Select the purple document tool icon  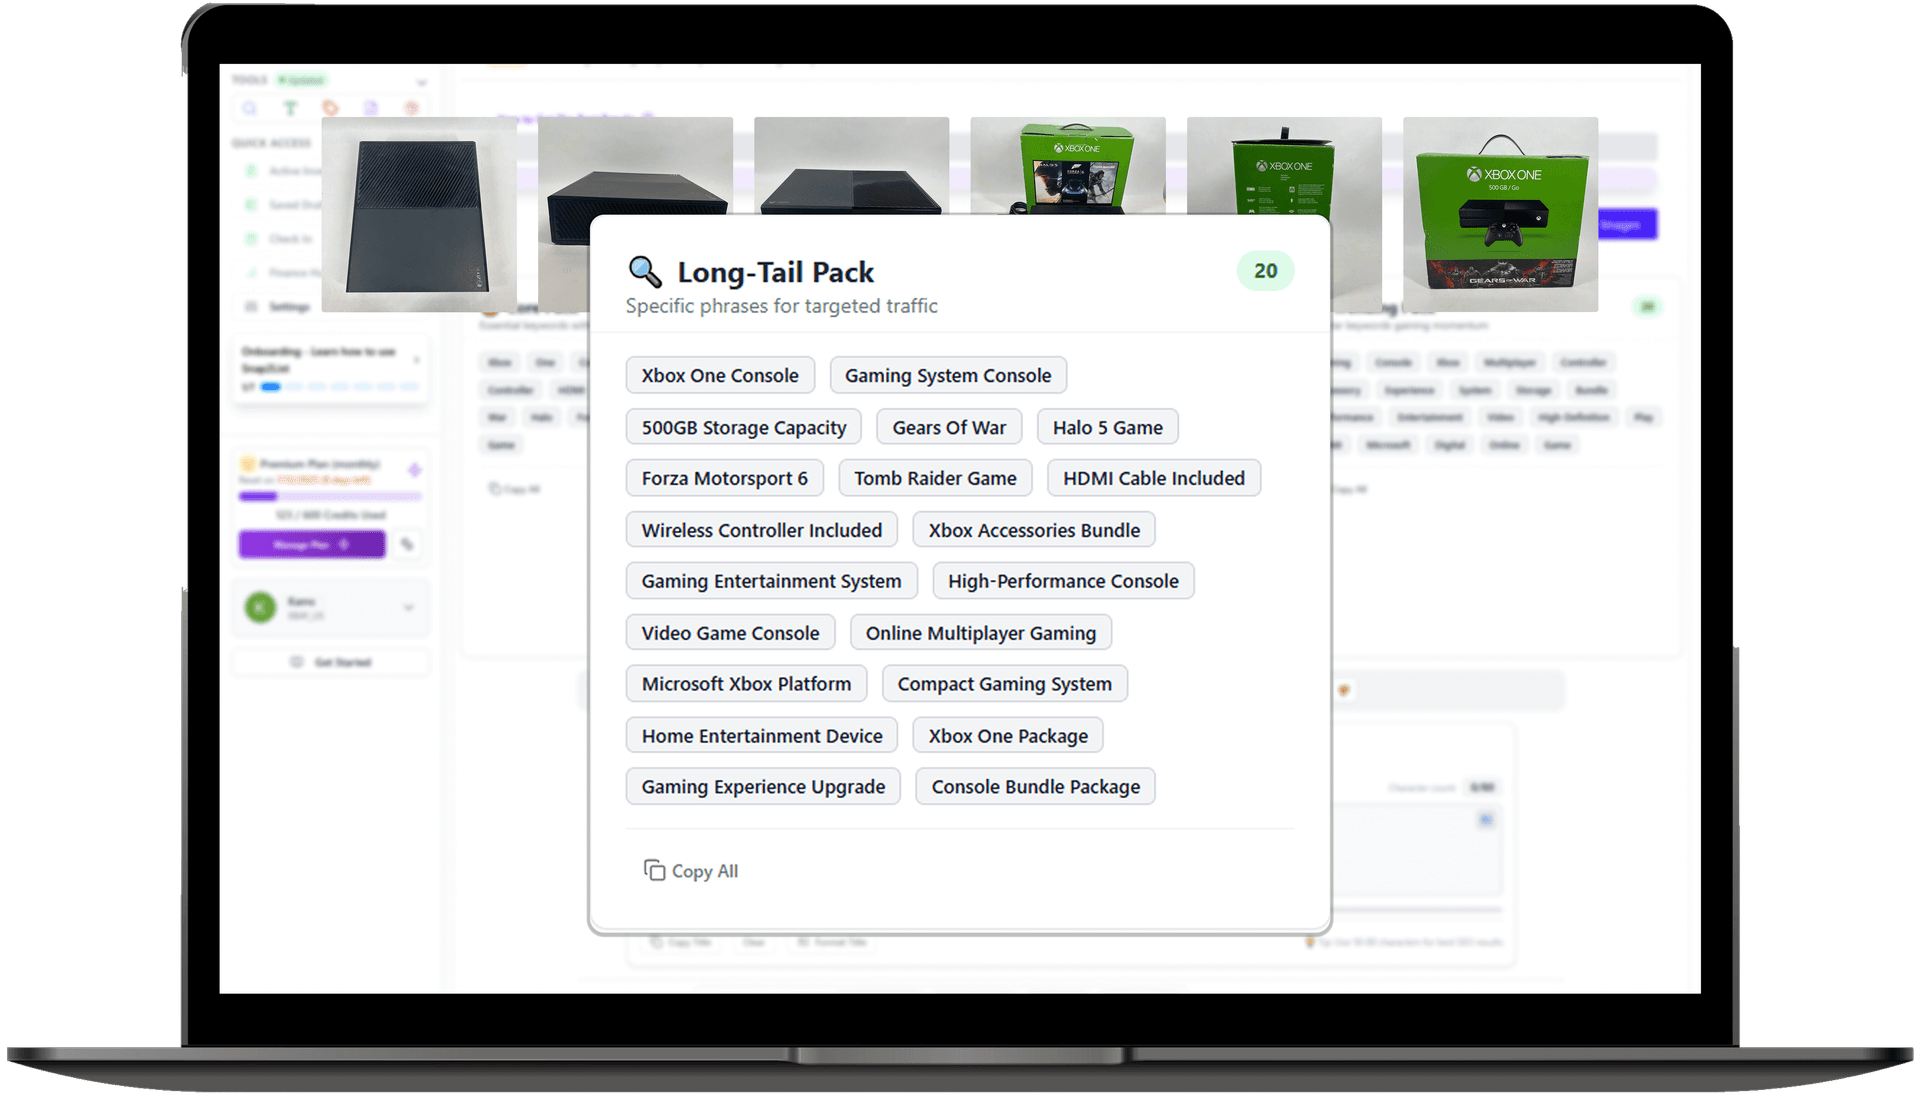[371, 108]
